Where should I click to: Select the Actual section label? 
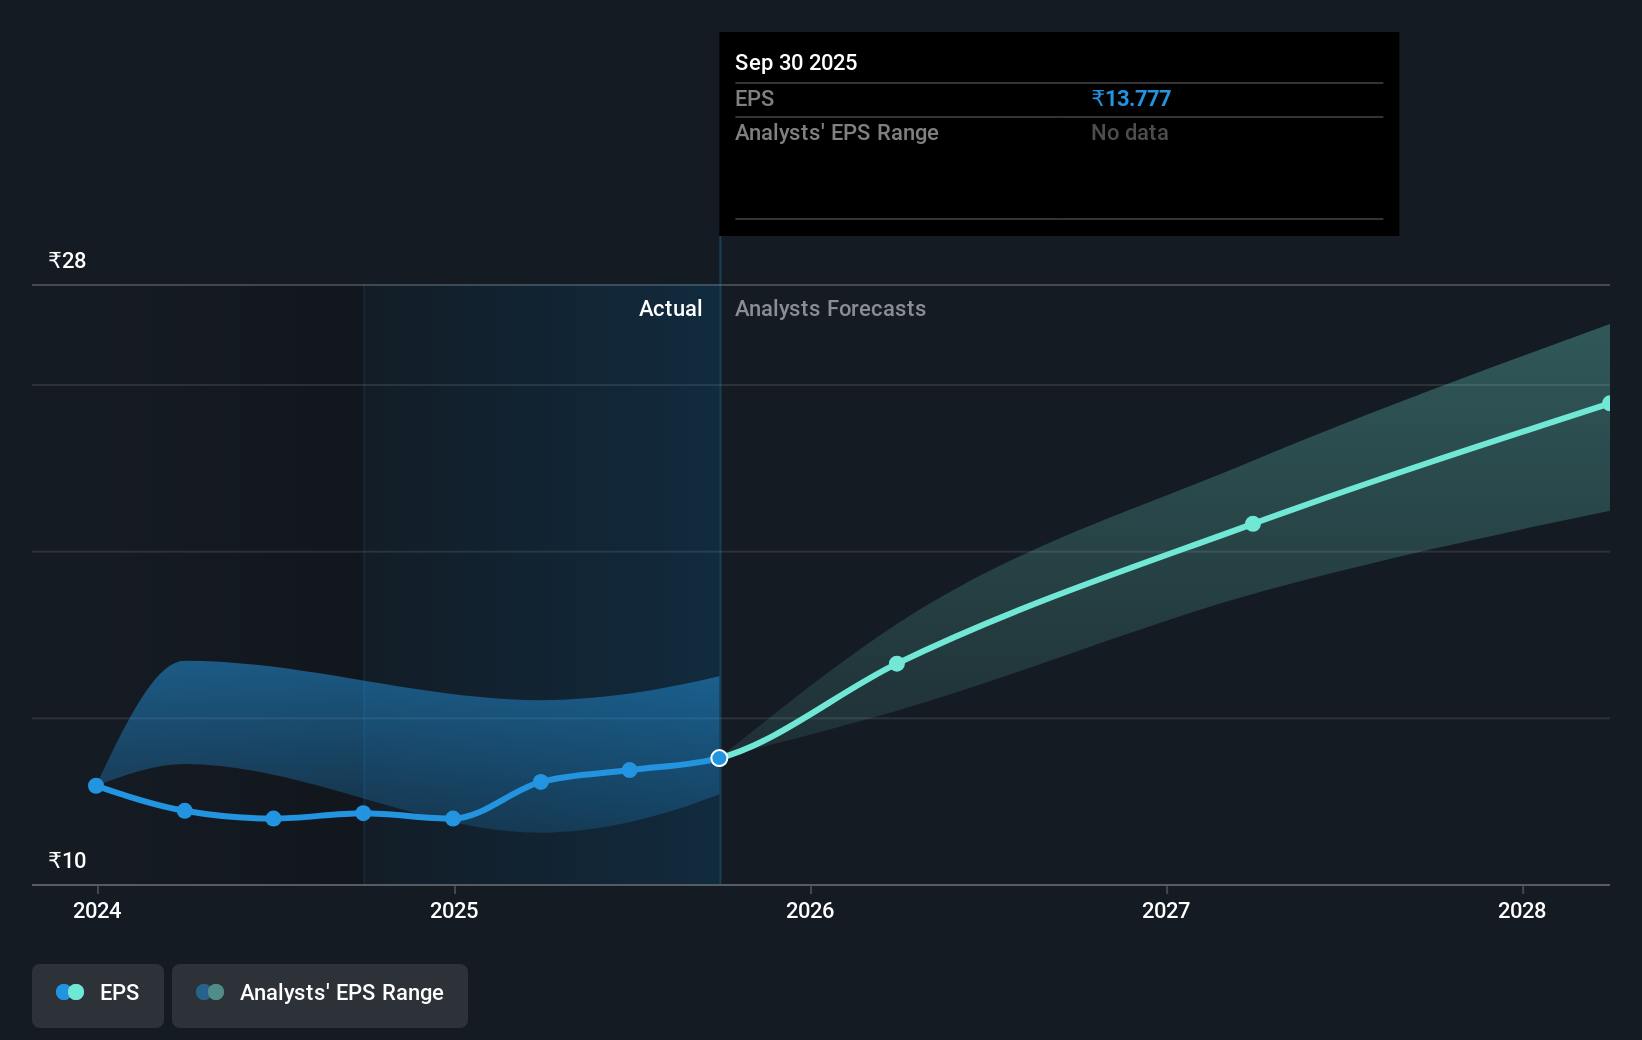click(670, 308)
